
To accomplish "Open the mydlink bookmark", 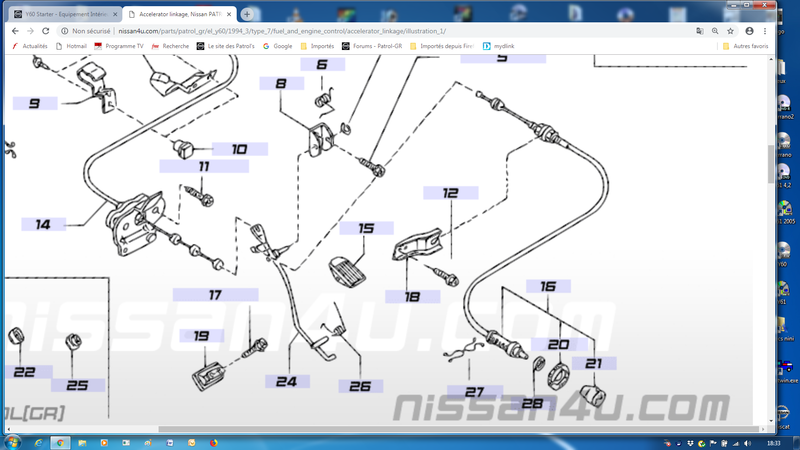I will click(498, 46).
